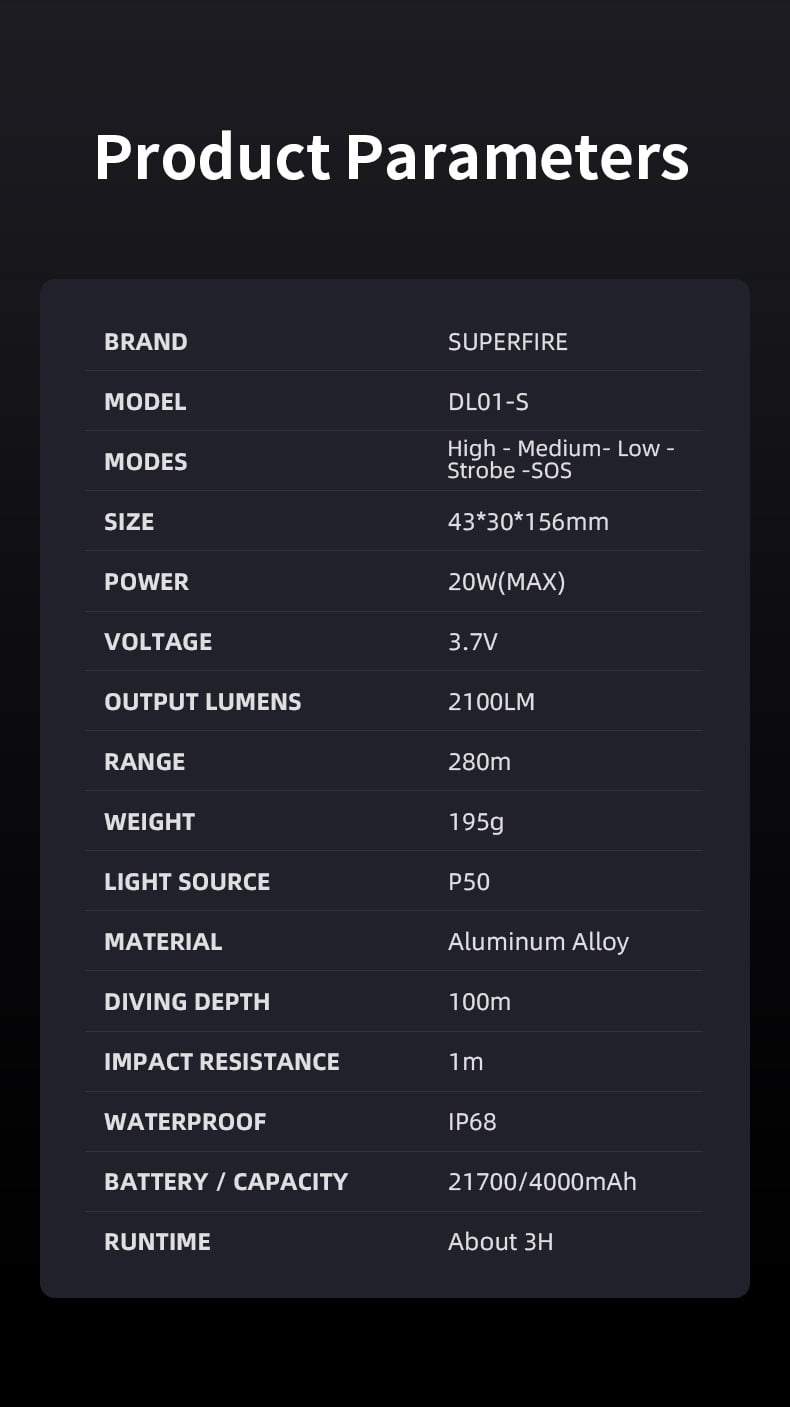Click the DIVING DEPTH label
Viewport: 790px width, 1407px height.
coord(187,1002)
